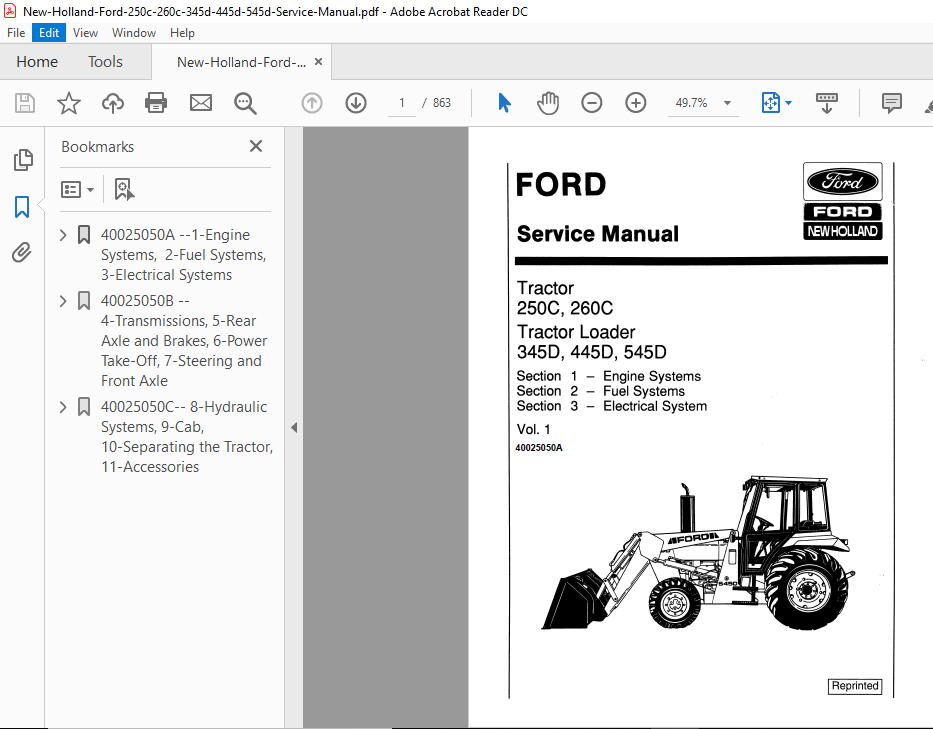Go to previous page arrow
The image size is (933, 729).
tap(312, 103)
